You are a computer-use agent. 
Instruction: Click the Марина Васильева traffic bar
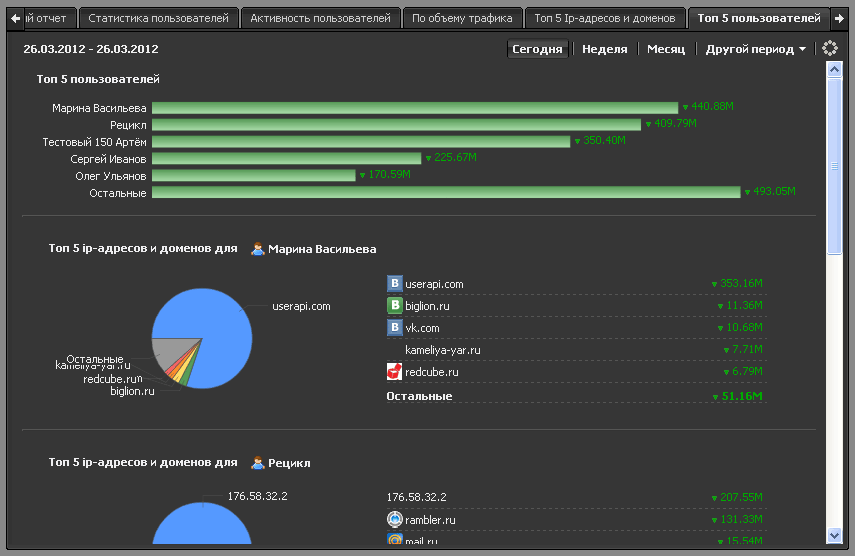(415, 107)
